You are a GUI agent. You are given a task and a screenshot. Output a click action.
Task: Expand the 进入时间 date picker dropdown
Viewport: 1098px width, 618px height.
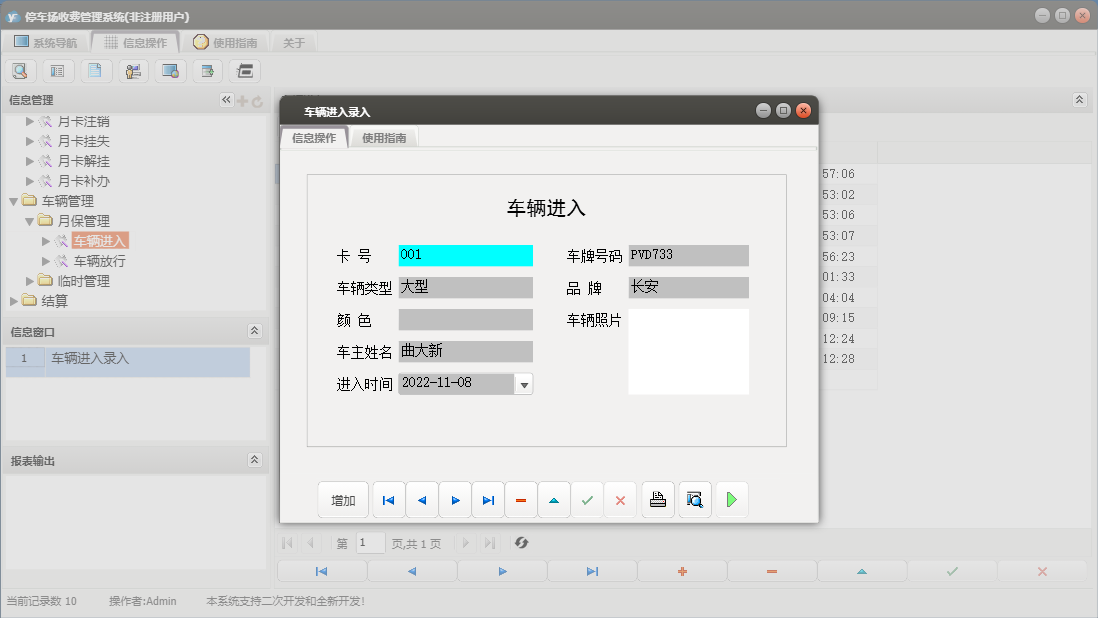(524, 383)
